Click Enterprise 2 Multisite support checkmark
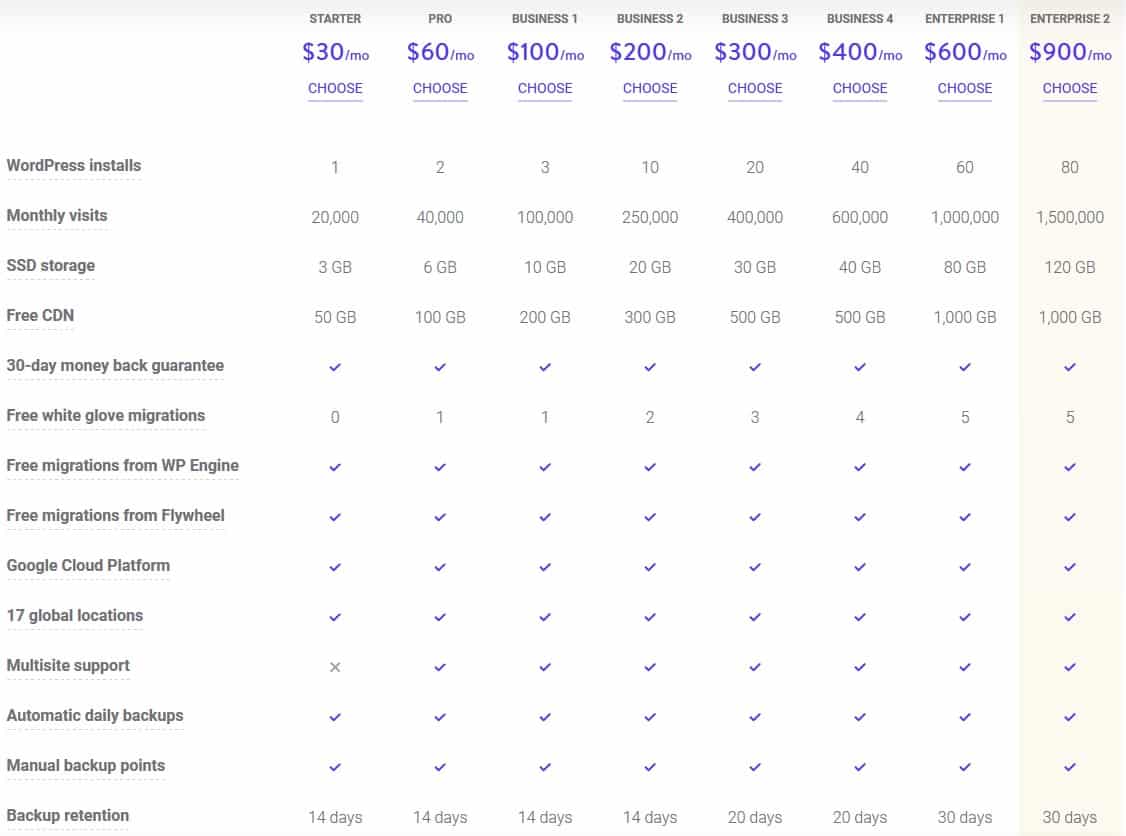Viewport: 1126px width, 836px height. coord(1069,667)
